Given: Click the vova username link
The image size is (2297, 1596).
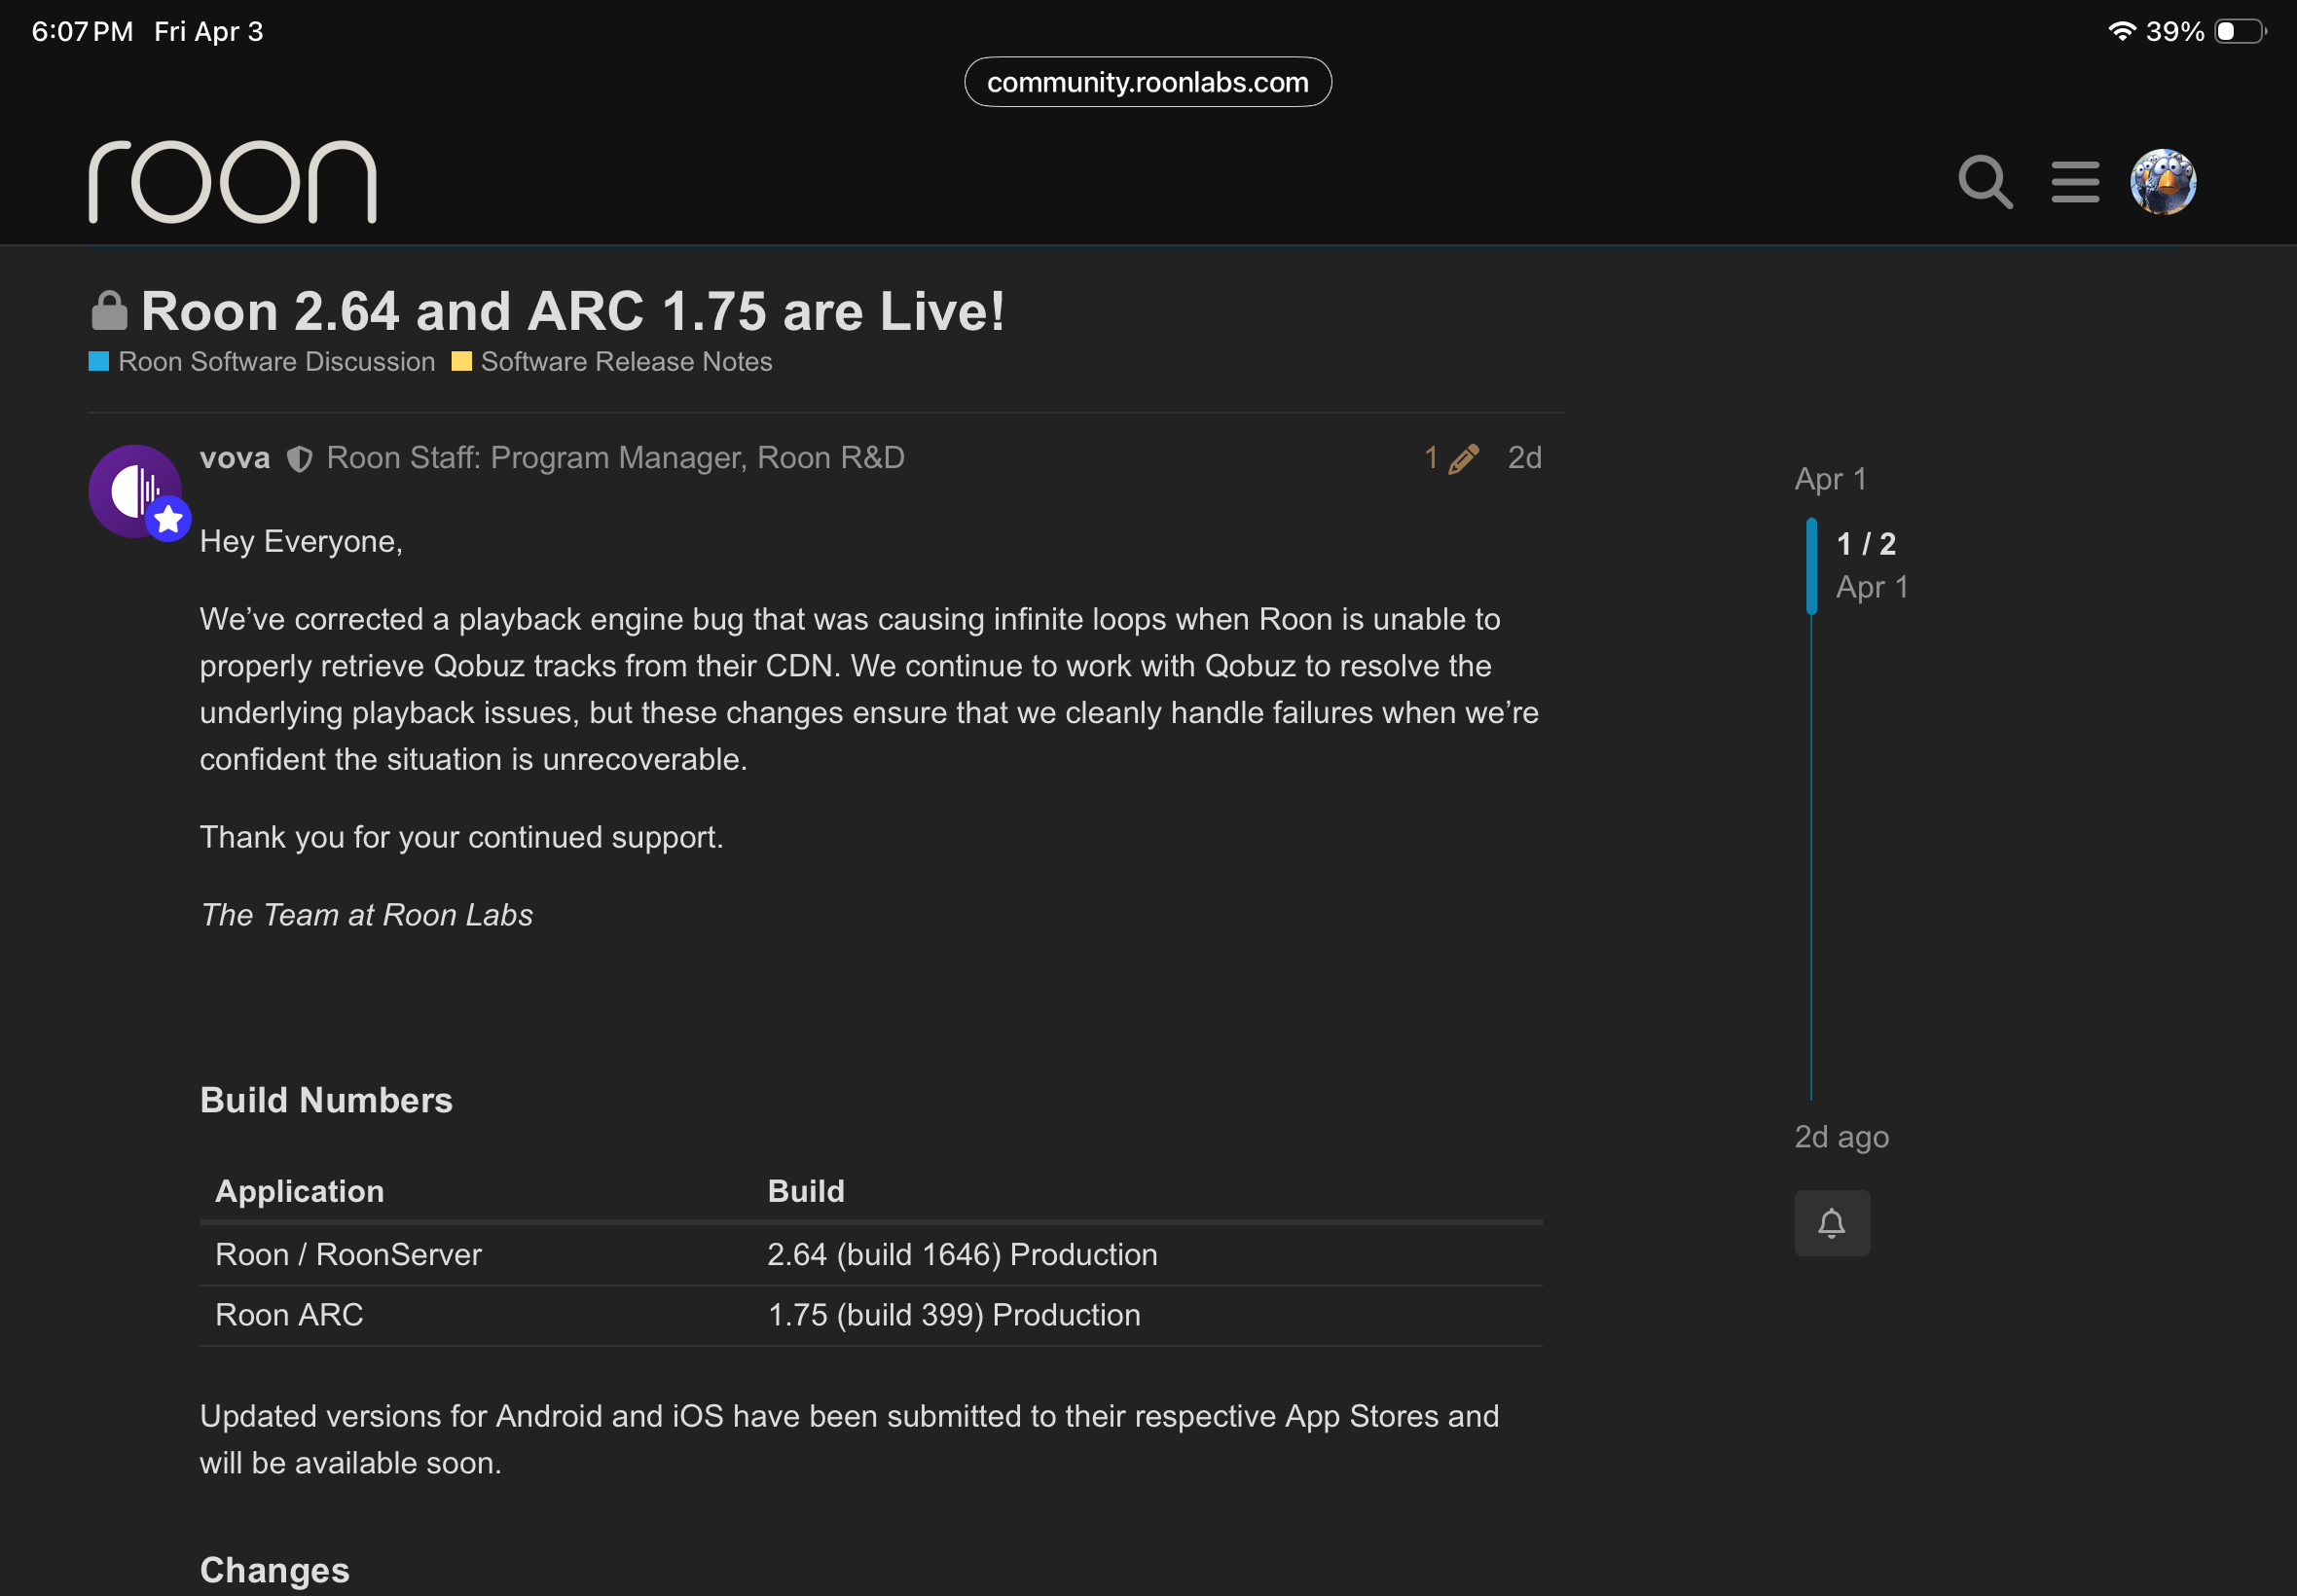Looking at the screenshot, I should 235,458.
